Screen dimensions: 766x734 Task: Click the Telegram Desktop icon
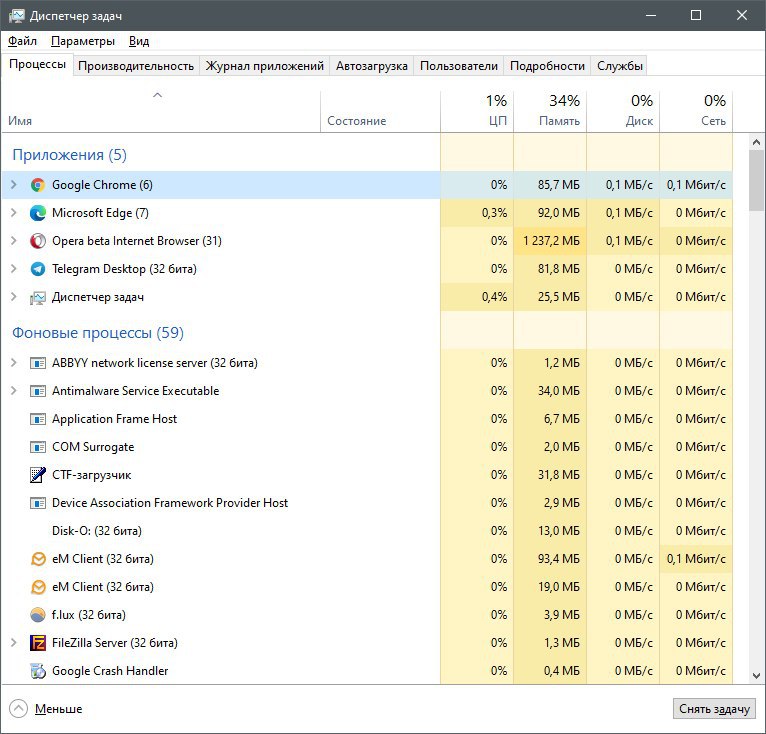point(38,269)
